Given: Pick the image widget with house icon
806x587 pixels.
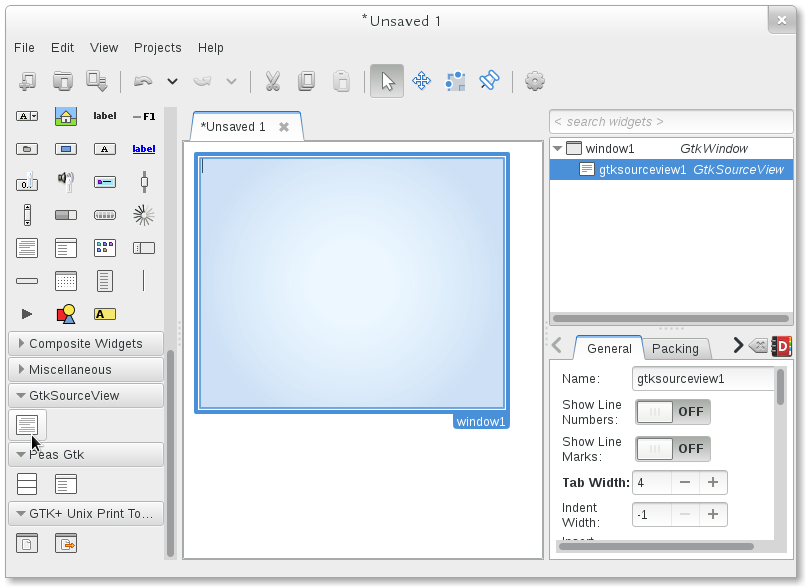Looking at the screenshot, I should (x=66, y=116).
